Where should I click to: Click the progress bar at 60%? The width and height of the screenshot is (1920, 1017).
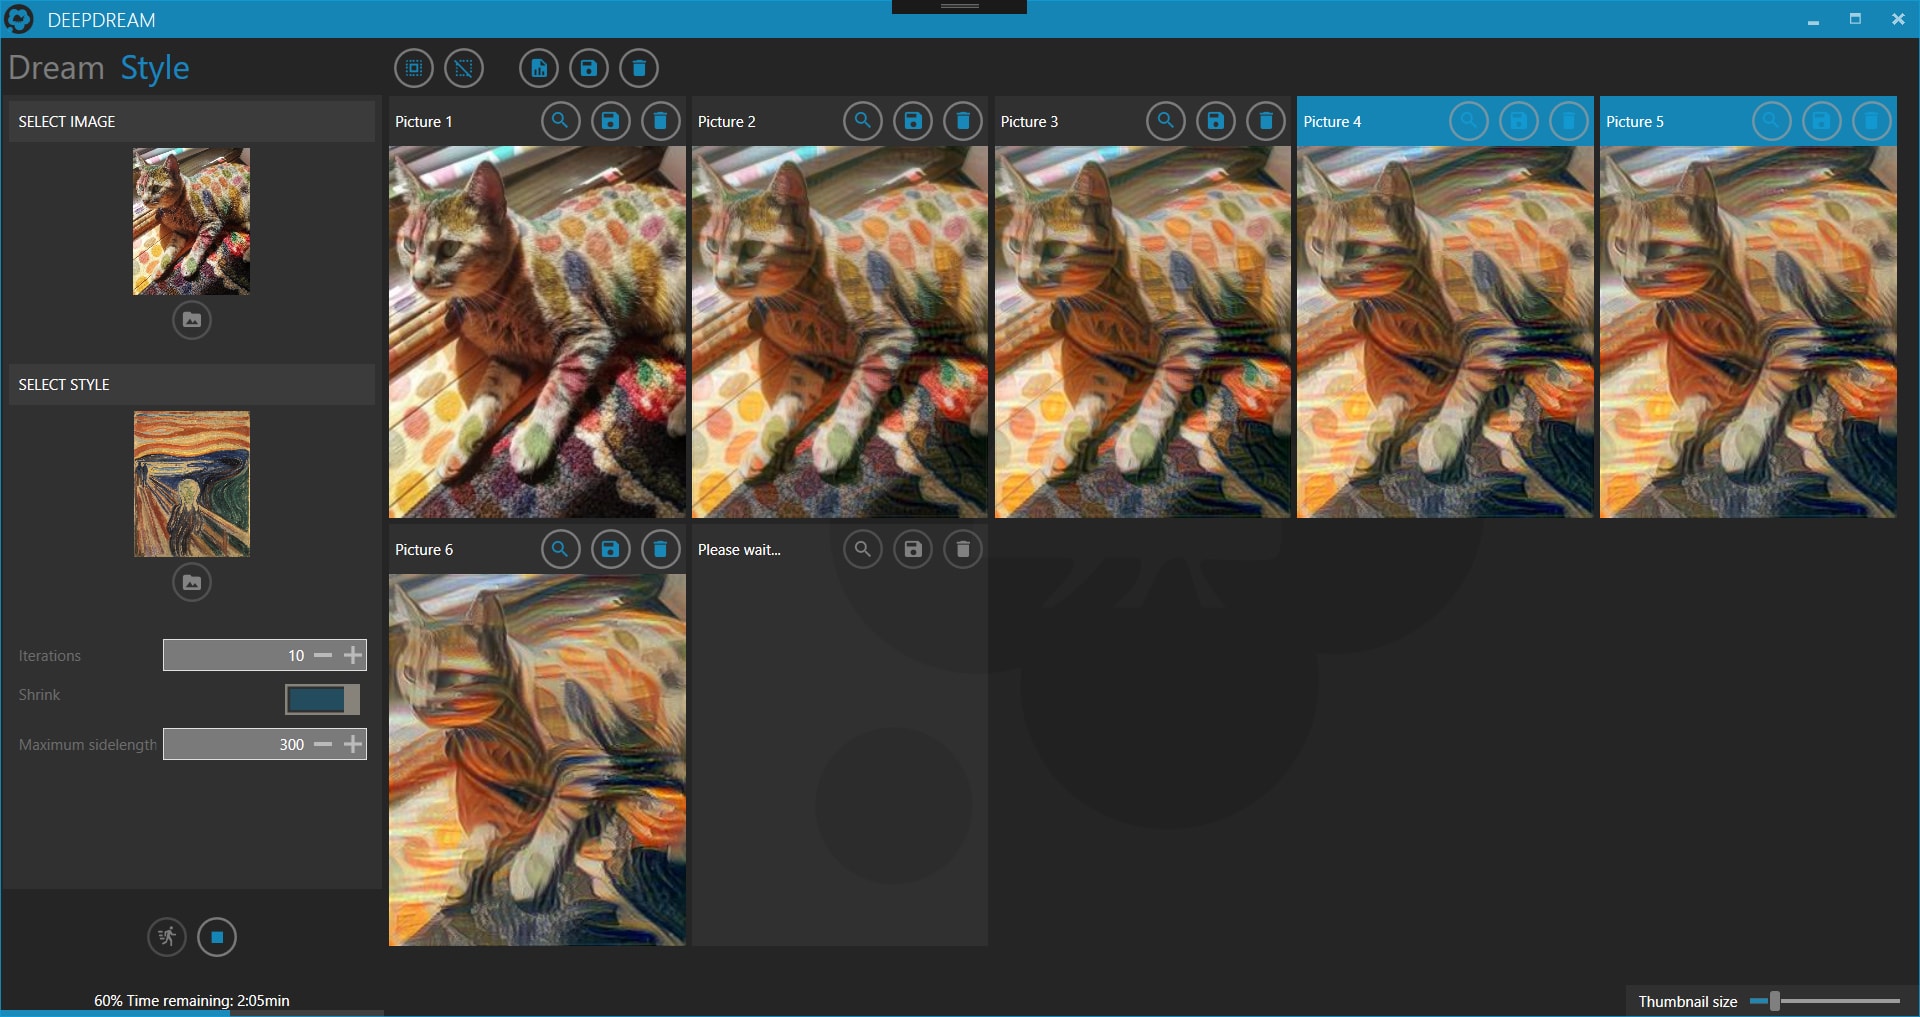click(192, 1013)
